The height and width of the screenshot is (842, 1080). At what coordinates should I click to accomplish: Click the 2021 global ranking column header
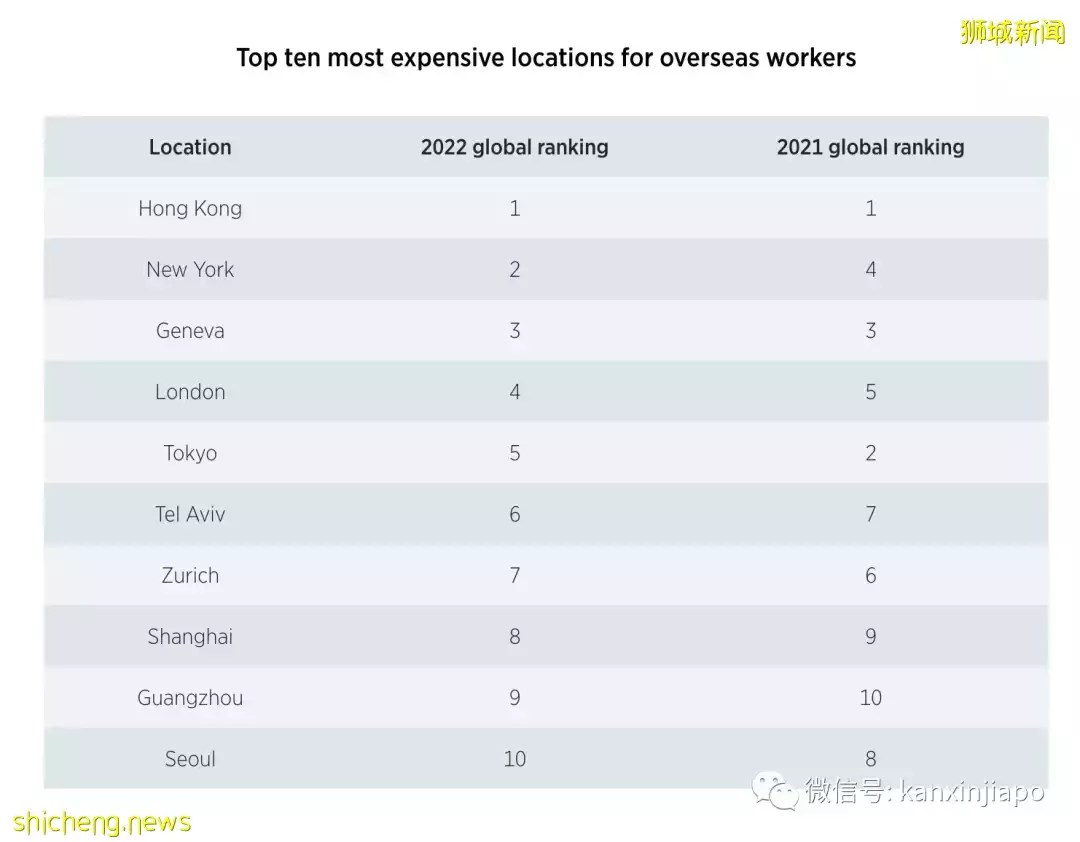(870, 147)
